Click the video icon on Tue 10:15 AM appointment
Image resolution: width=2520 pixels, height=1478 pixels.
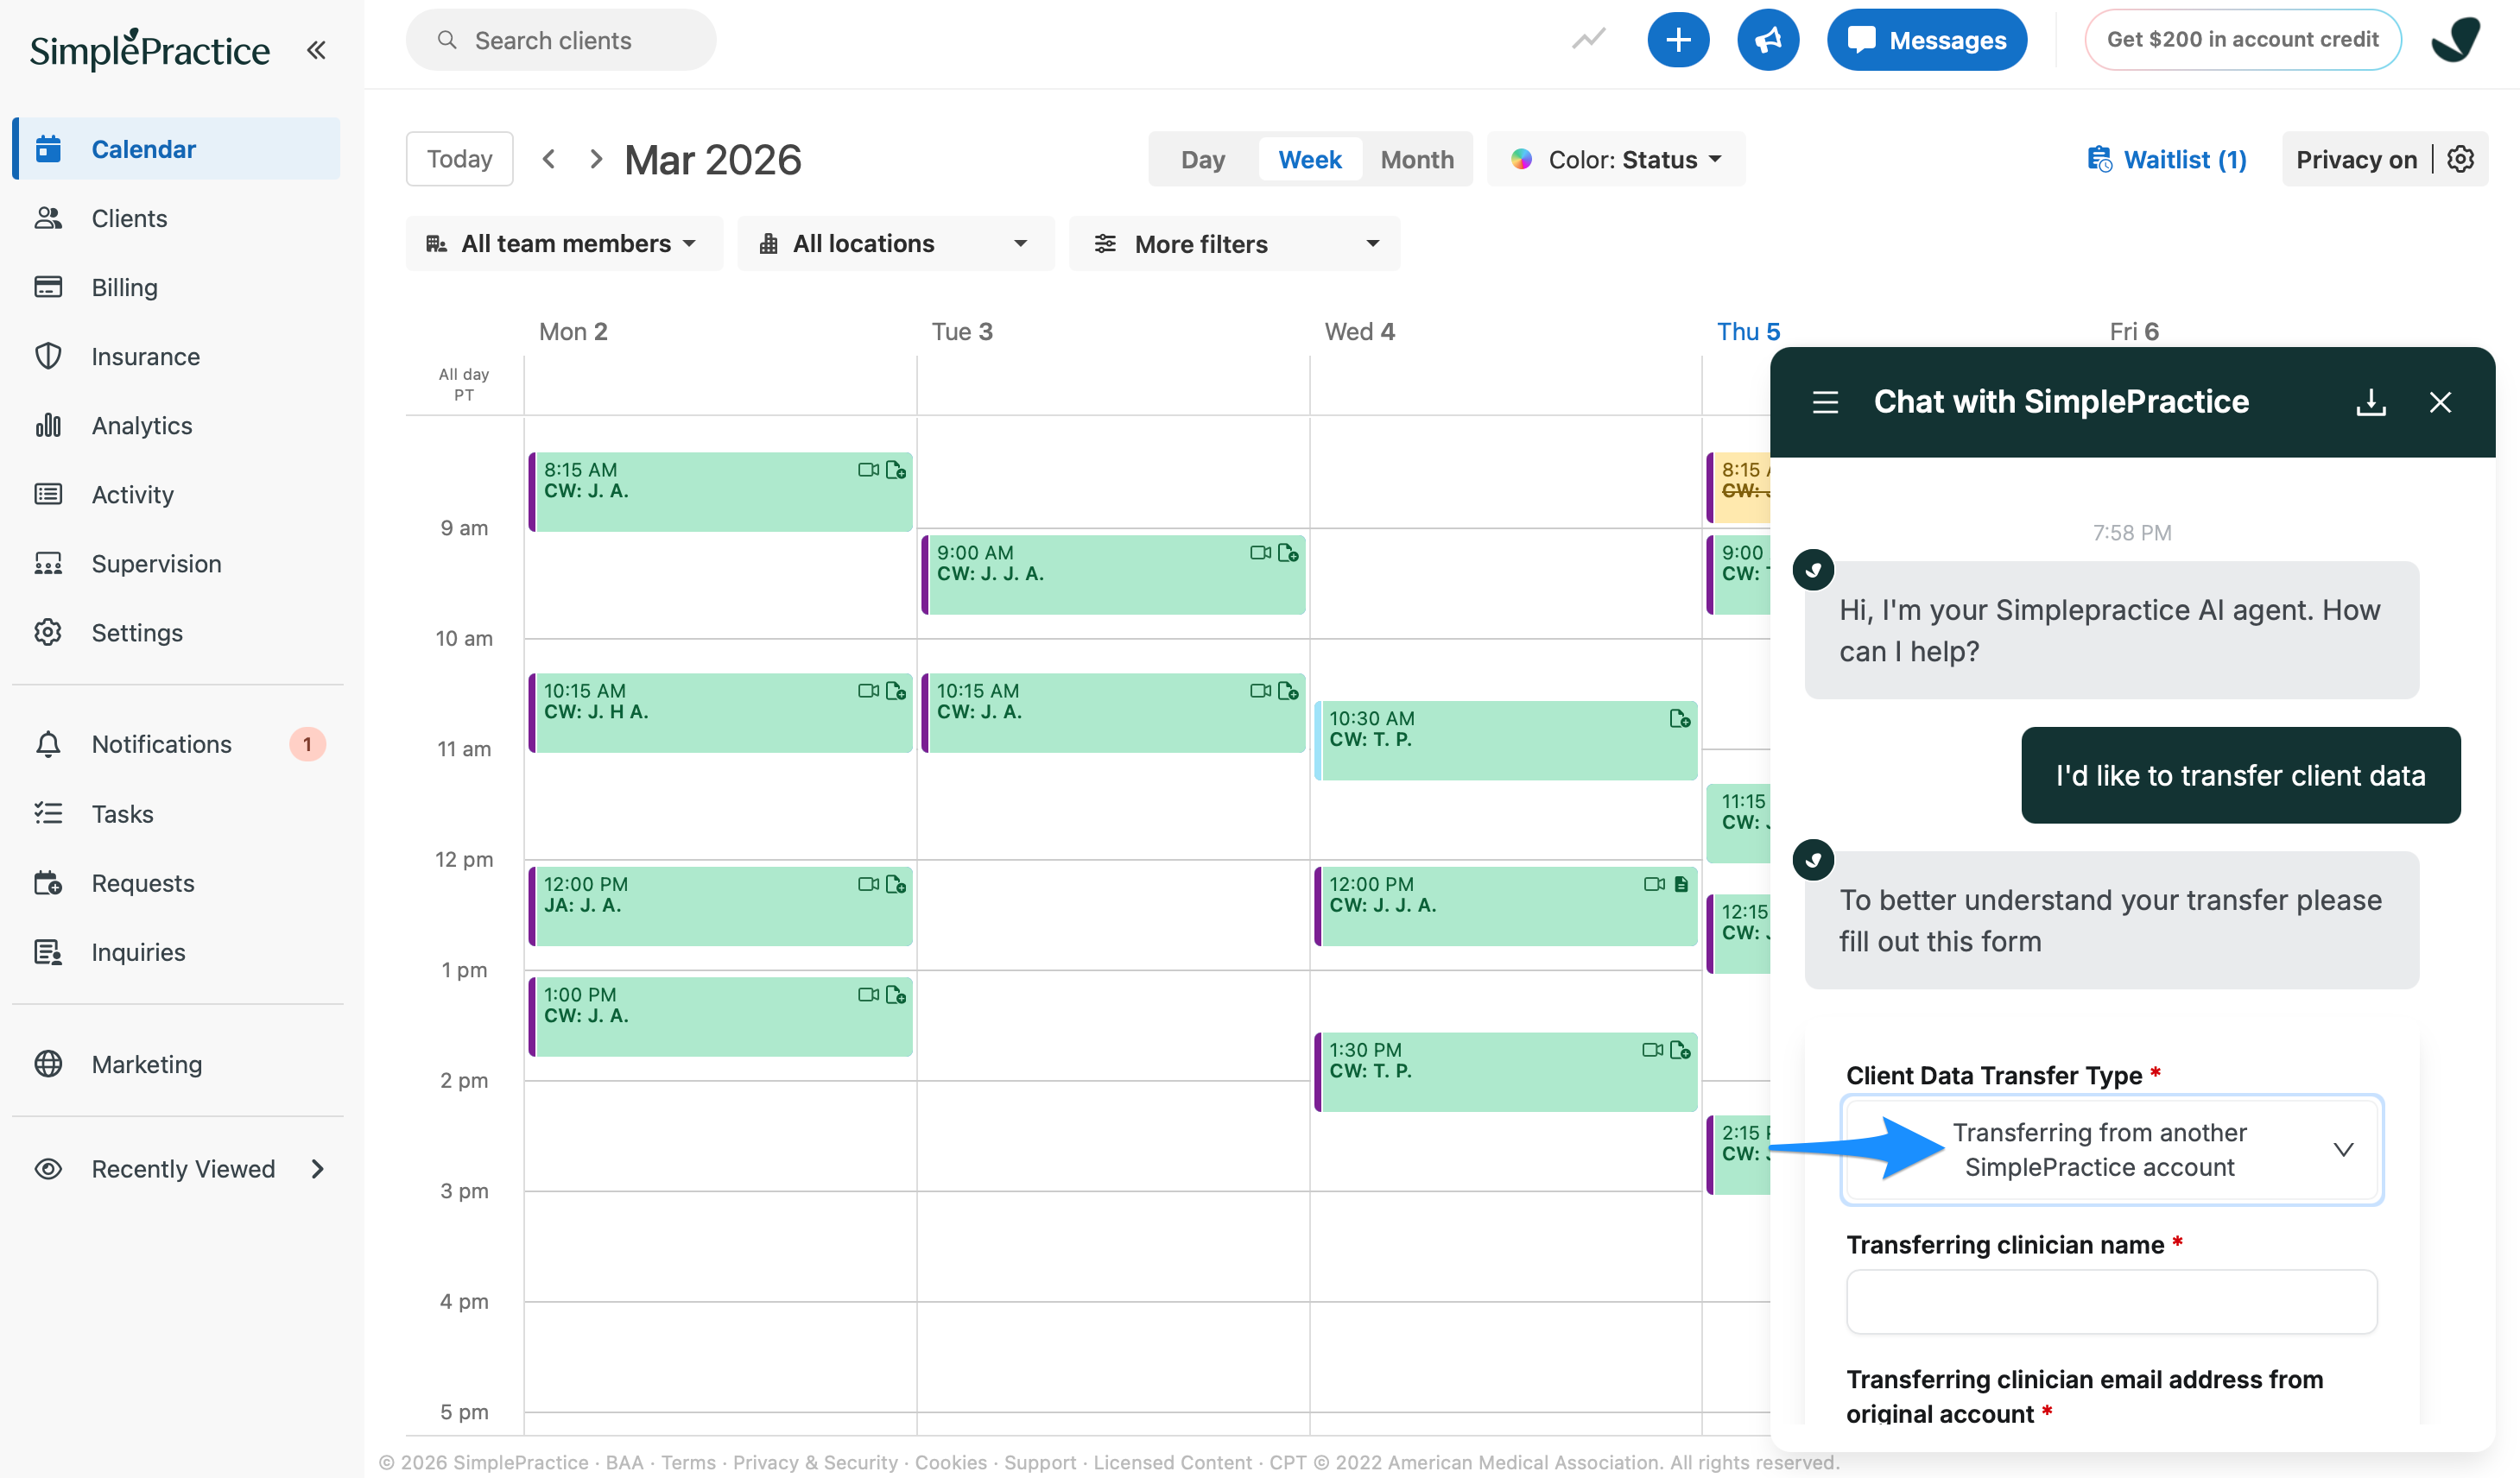click(1260, 691)
